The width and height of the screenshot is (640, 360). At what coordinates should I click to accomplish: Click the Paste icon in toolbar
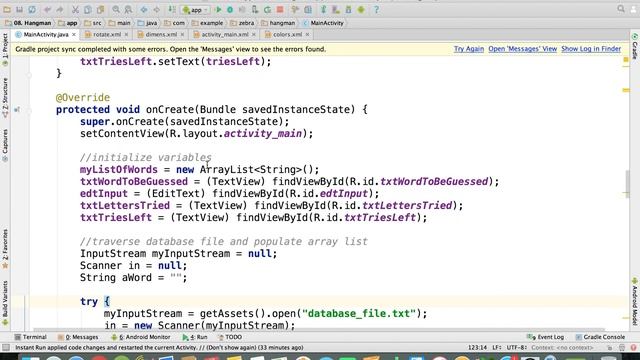click(100, 9)
